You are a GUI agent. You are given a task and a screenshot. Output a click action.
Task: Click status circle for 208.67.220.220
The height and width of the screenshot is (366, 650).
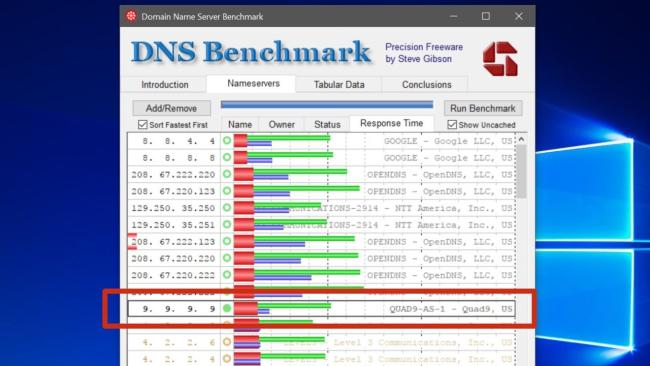click(x=227, y=258)
